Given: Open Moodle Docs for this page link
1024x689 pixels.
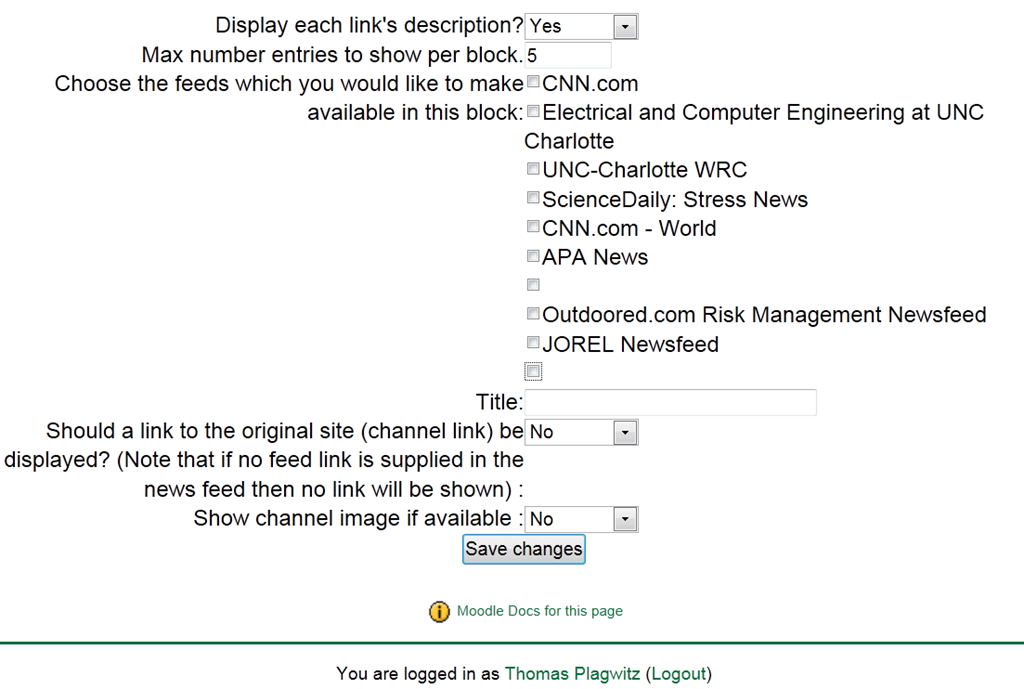Looking at the screenshot, I should [x=539, y=611].
